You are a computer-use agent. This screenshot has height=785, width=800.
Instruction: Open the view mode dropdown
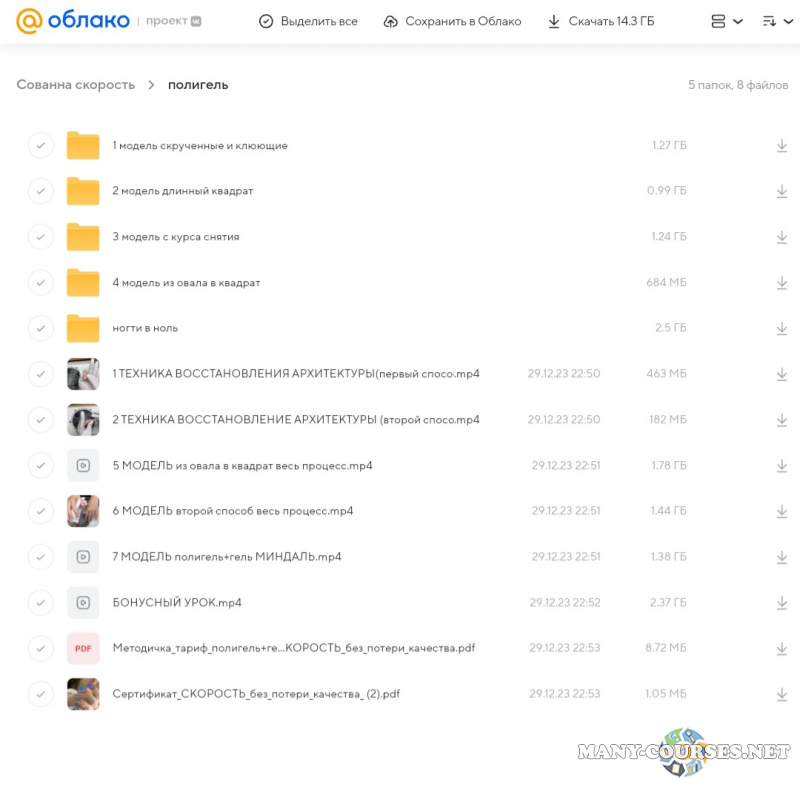[726, 21]
